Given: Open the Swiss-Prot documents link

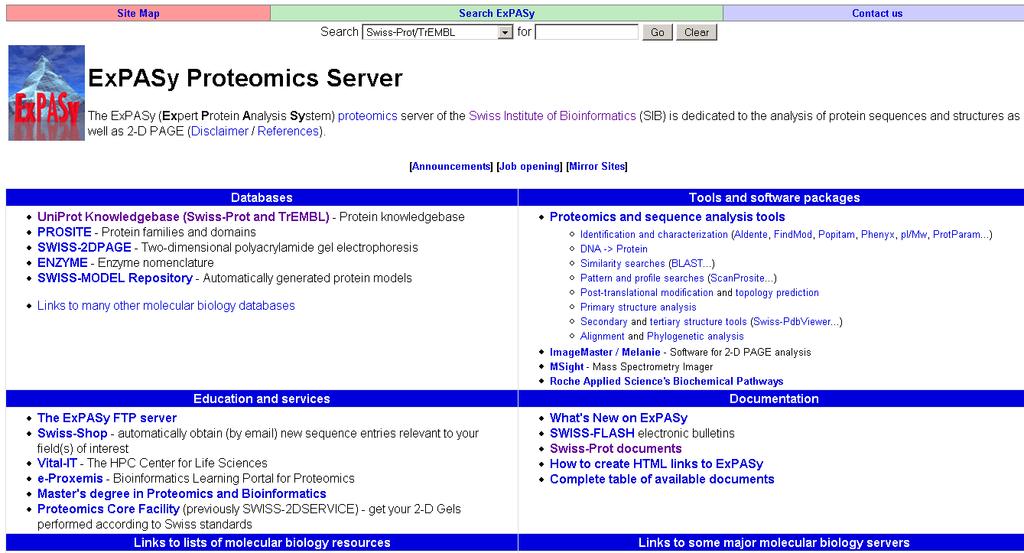Looking at the screenshot, I should (x=615, y=449).
